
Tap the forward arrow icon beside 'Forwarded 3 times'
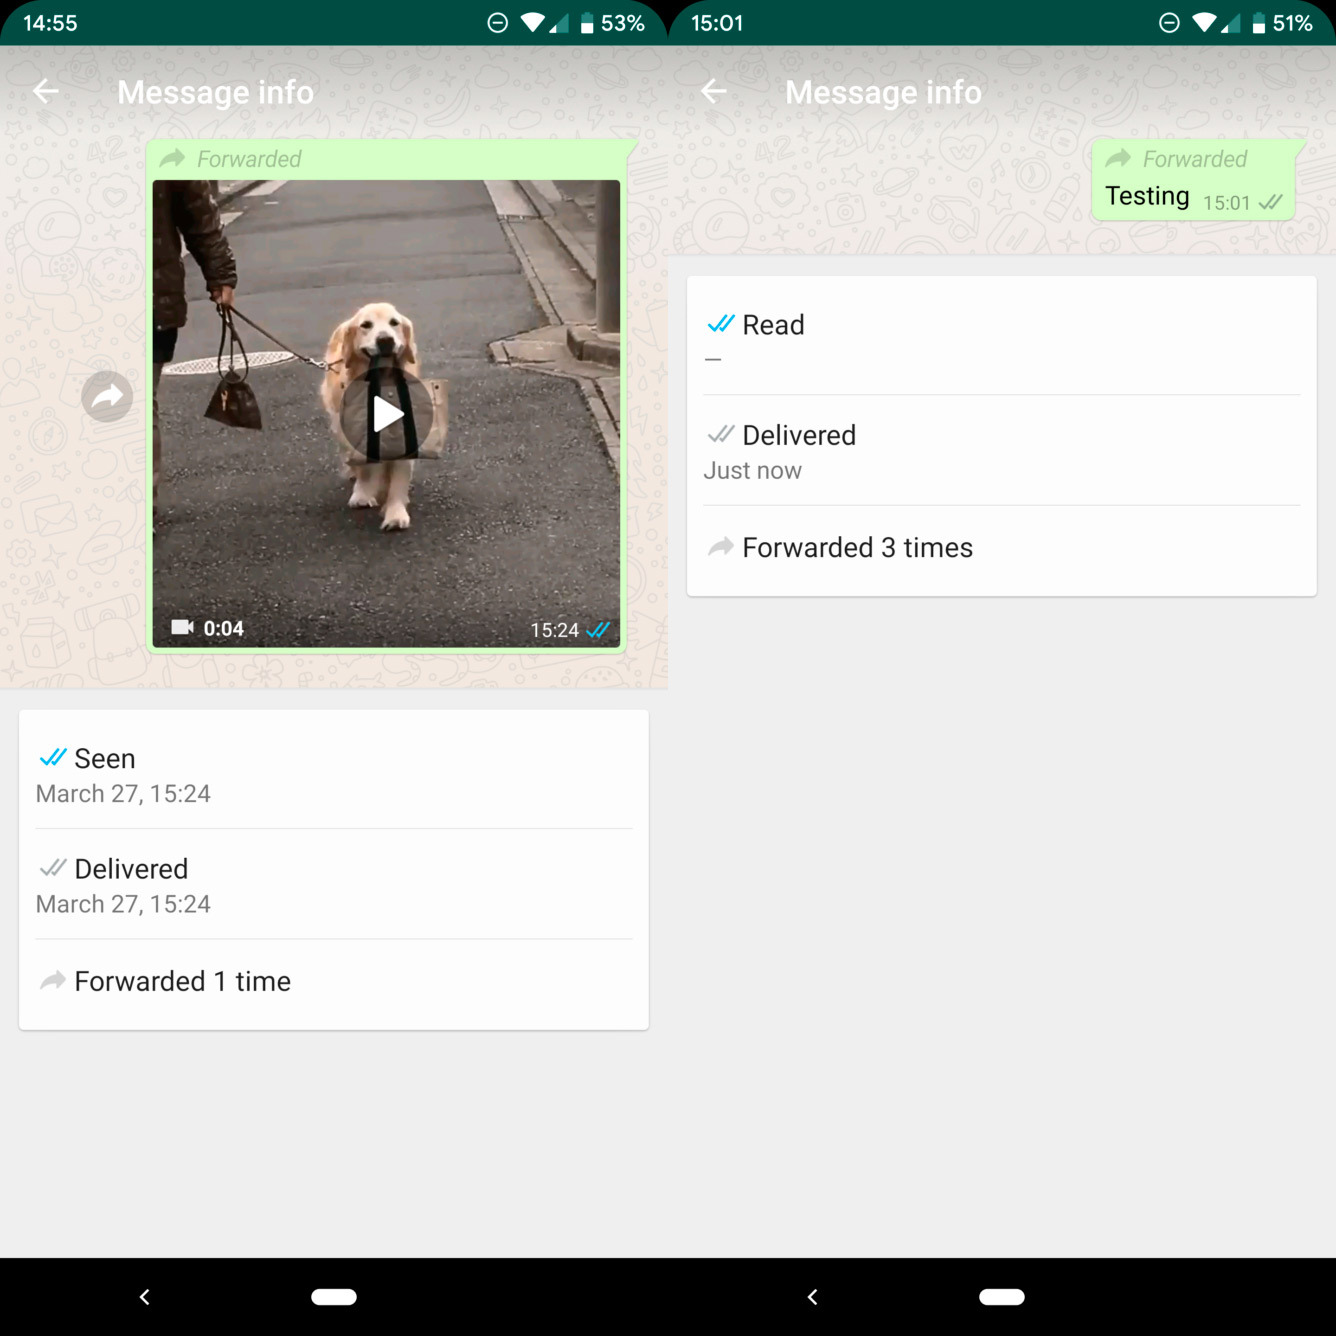[720, 547]
